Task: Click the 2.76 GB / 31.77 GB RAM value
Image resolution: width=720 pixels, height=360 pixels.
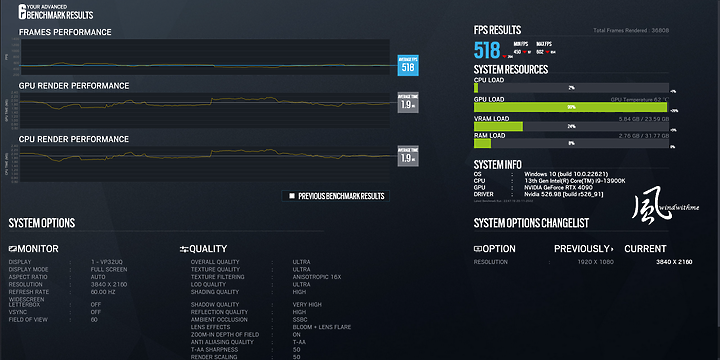Action: click(644, 135)
